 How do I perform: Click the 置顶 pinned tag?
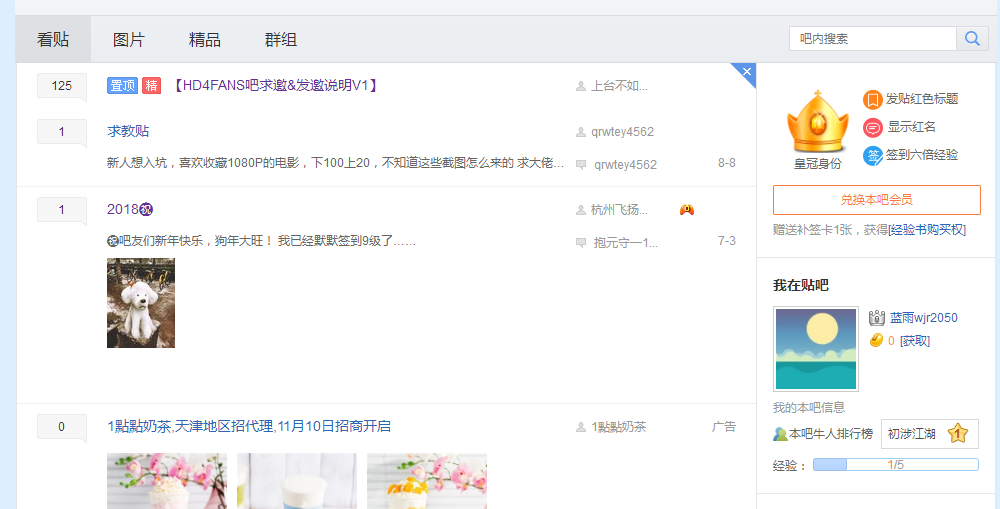pyautogui.click(x=122, y=85)
